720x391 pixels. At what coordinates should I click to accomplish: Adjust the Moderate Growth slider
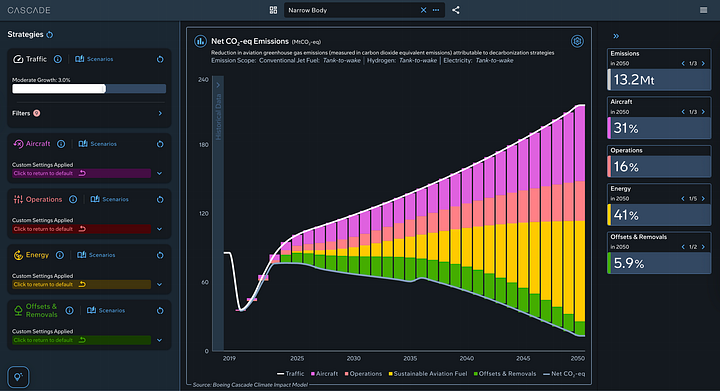(89, 89)
